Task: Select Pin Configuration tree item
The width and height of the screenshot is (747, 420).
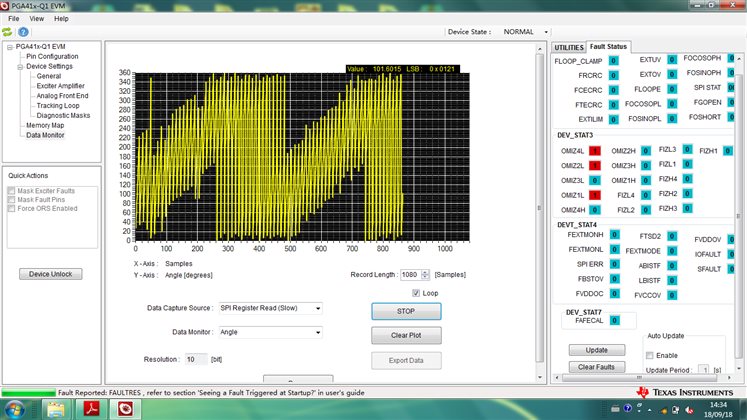Action: point(52,56)
